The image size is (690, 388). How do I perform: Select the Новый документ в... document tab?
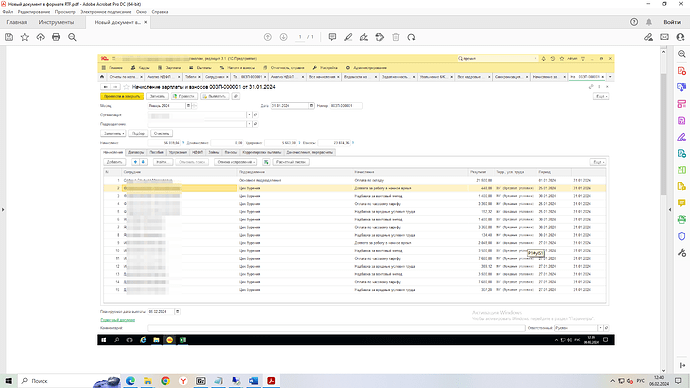[117, 22]
